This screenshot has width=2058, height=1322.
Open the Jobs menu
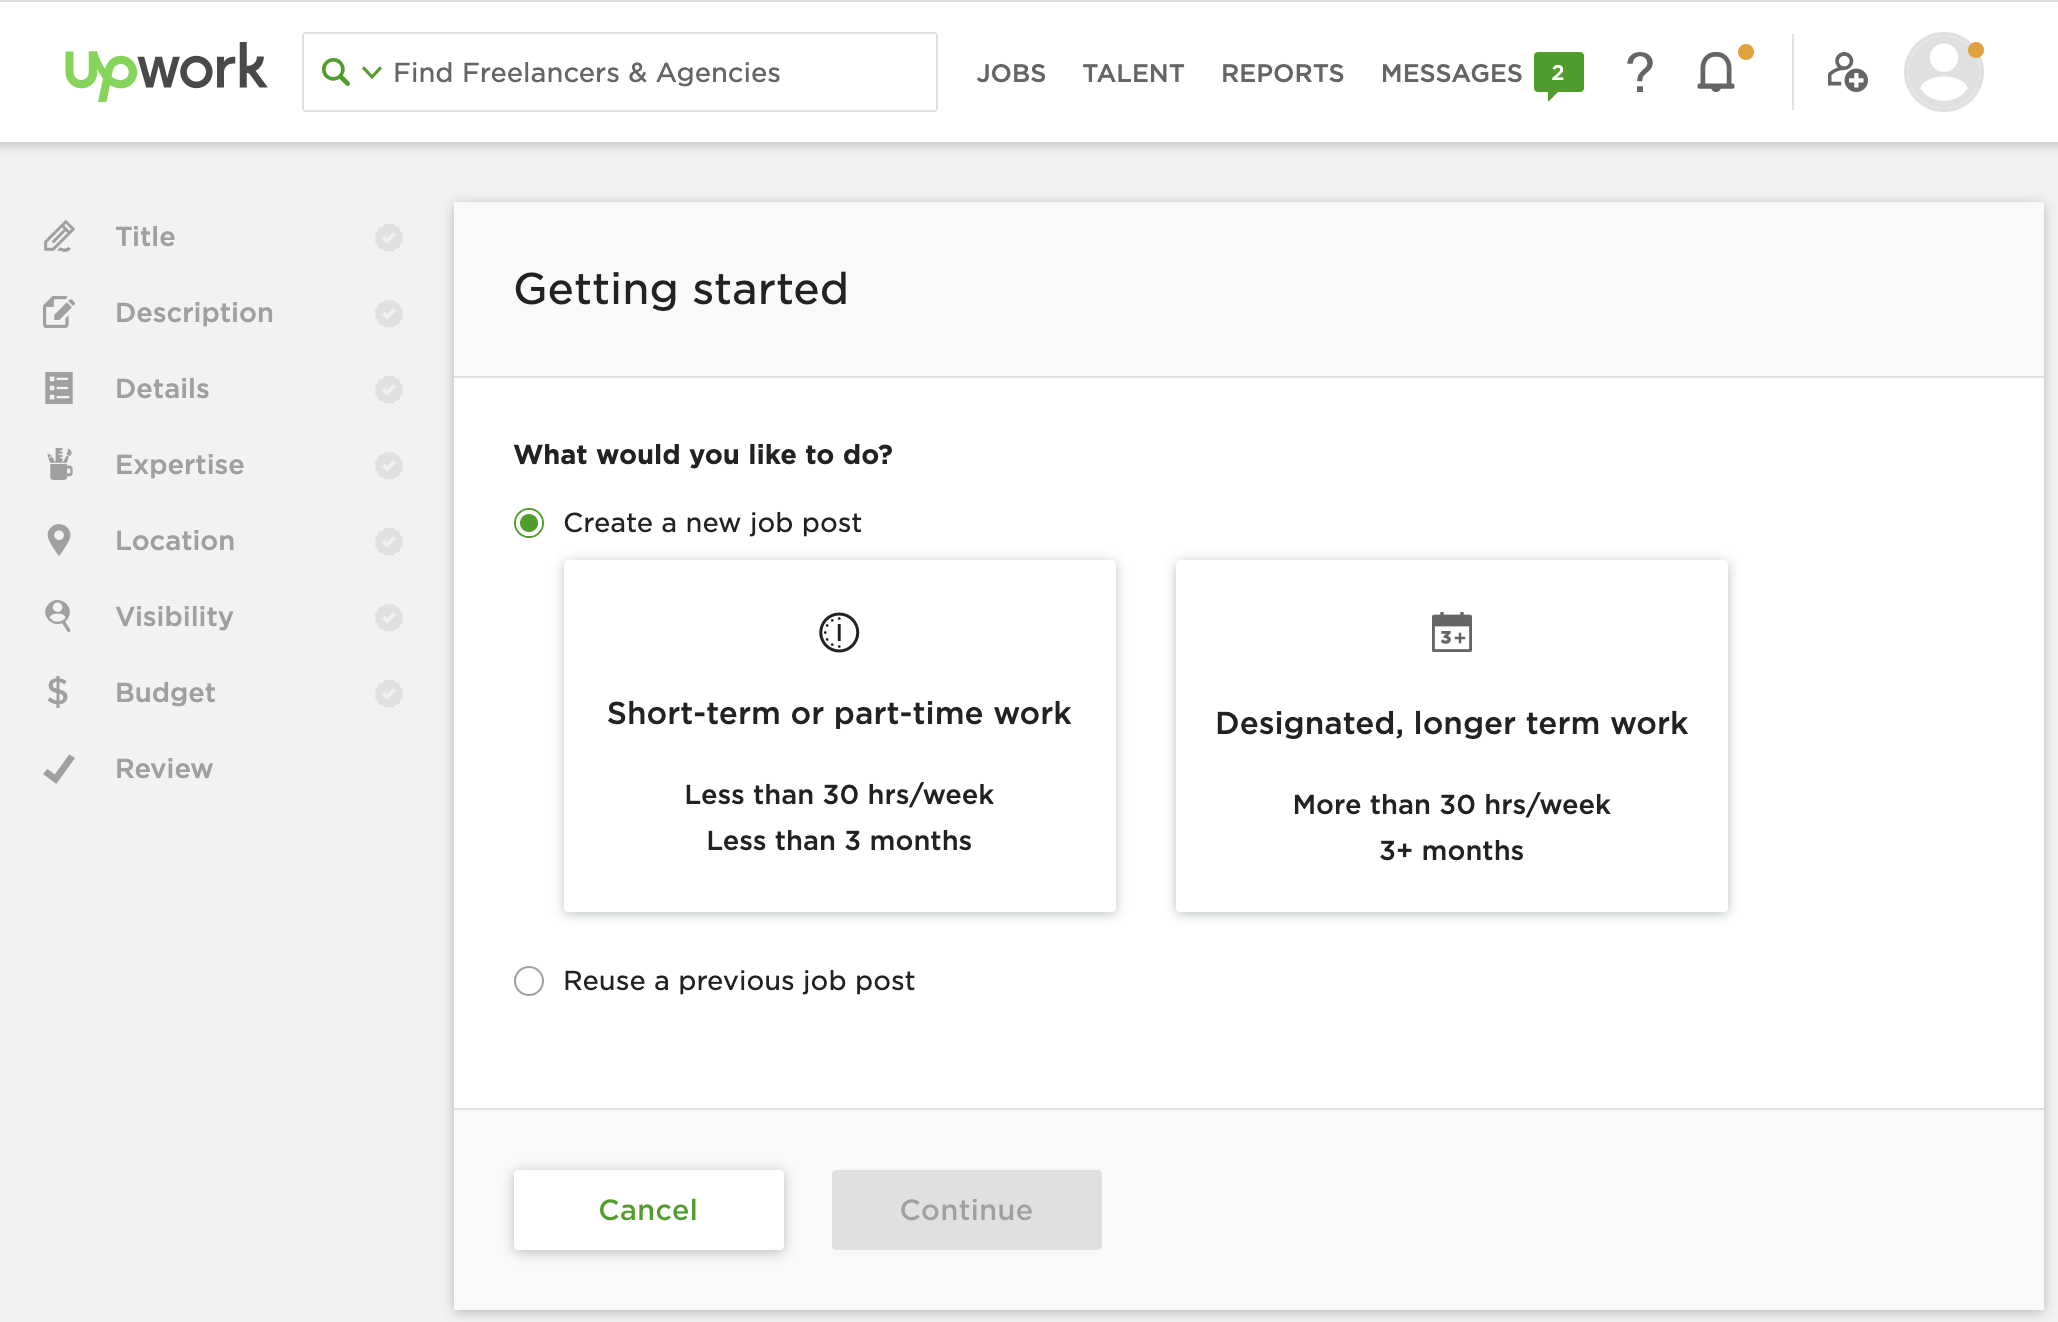point(1010,73)
